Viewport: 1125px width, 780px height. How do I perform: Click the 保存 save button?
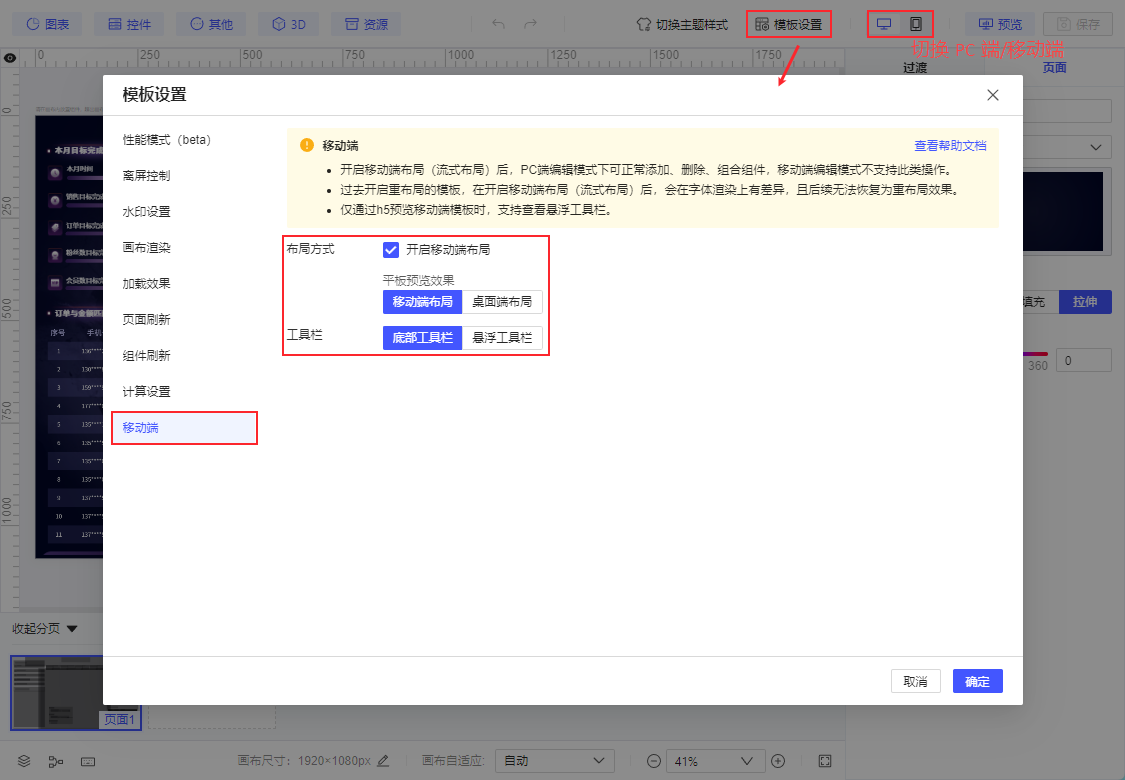tap(1078, 24)
